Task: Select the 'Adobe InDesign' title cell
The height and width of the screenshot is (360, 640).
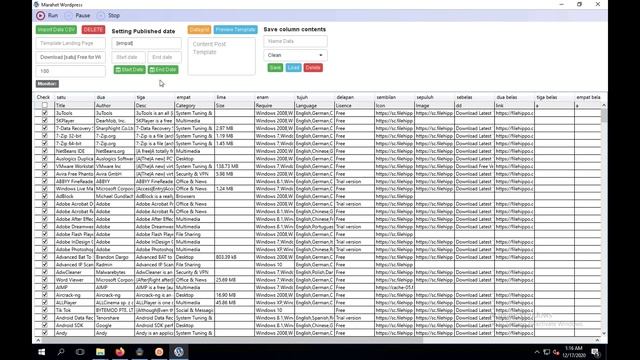Action: (x=75, y=242)
